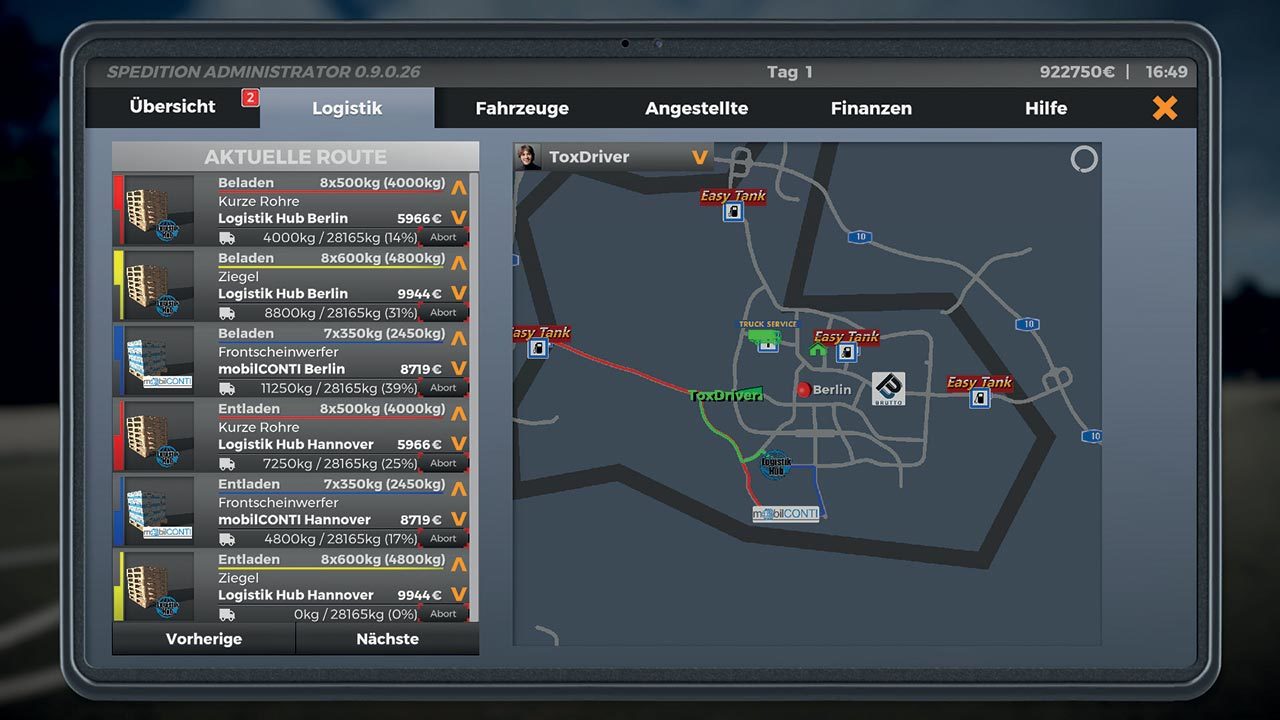Select pallet thumbnail of Beladen Kurze Rohre

point(158,210)
